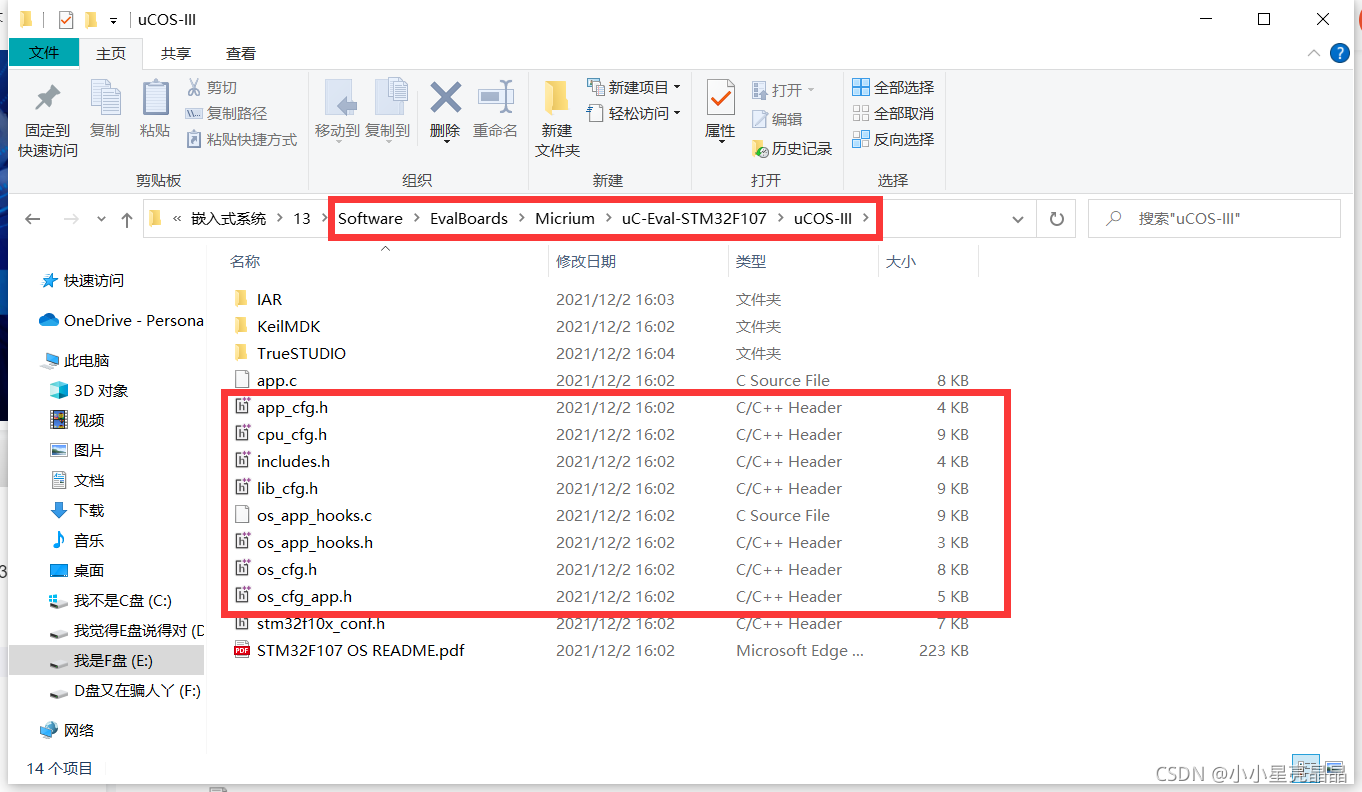Click the Paste icon in ribbon

(x=155, y=98)
